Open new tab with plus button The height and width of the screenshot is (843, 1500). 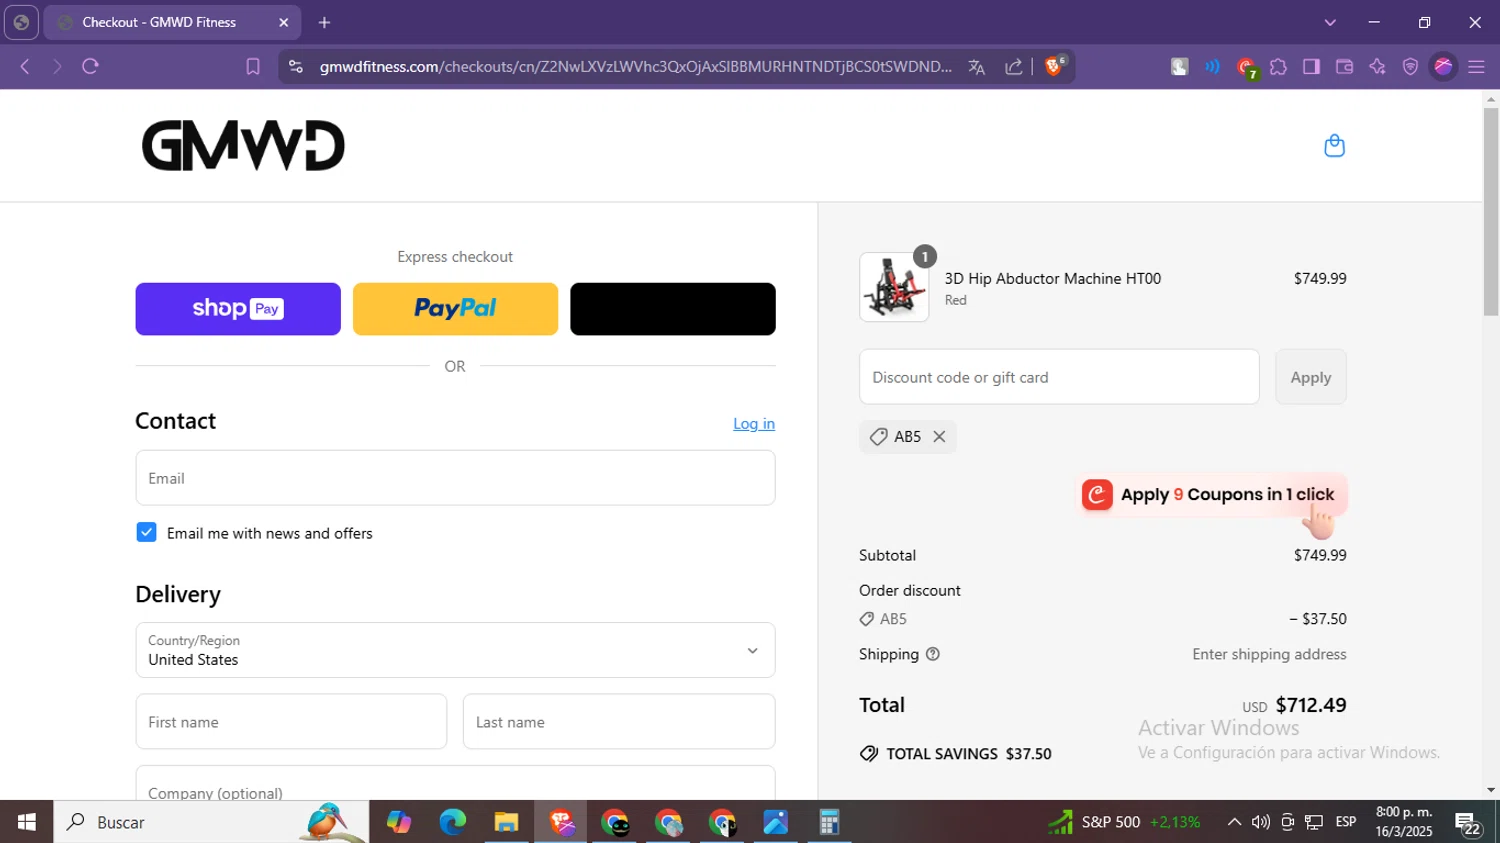point(324,22)
